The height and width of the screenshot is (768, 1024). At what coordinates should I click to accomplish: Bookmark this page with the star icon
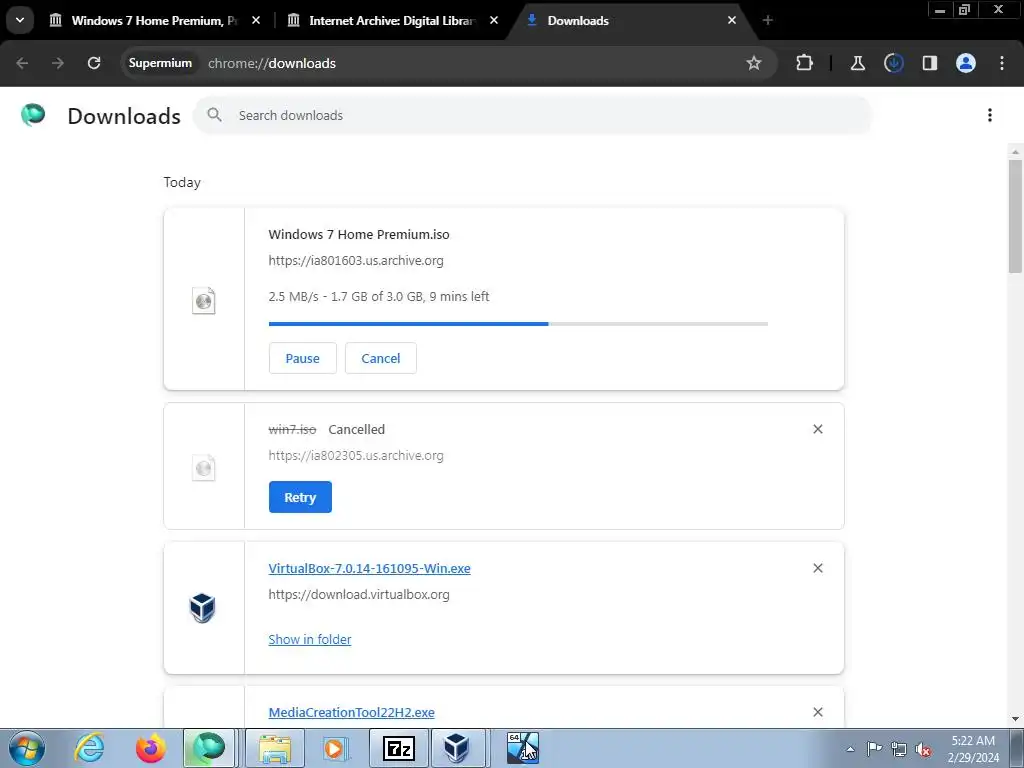[754, 63]
